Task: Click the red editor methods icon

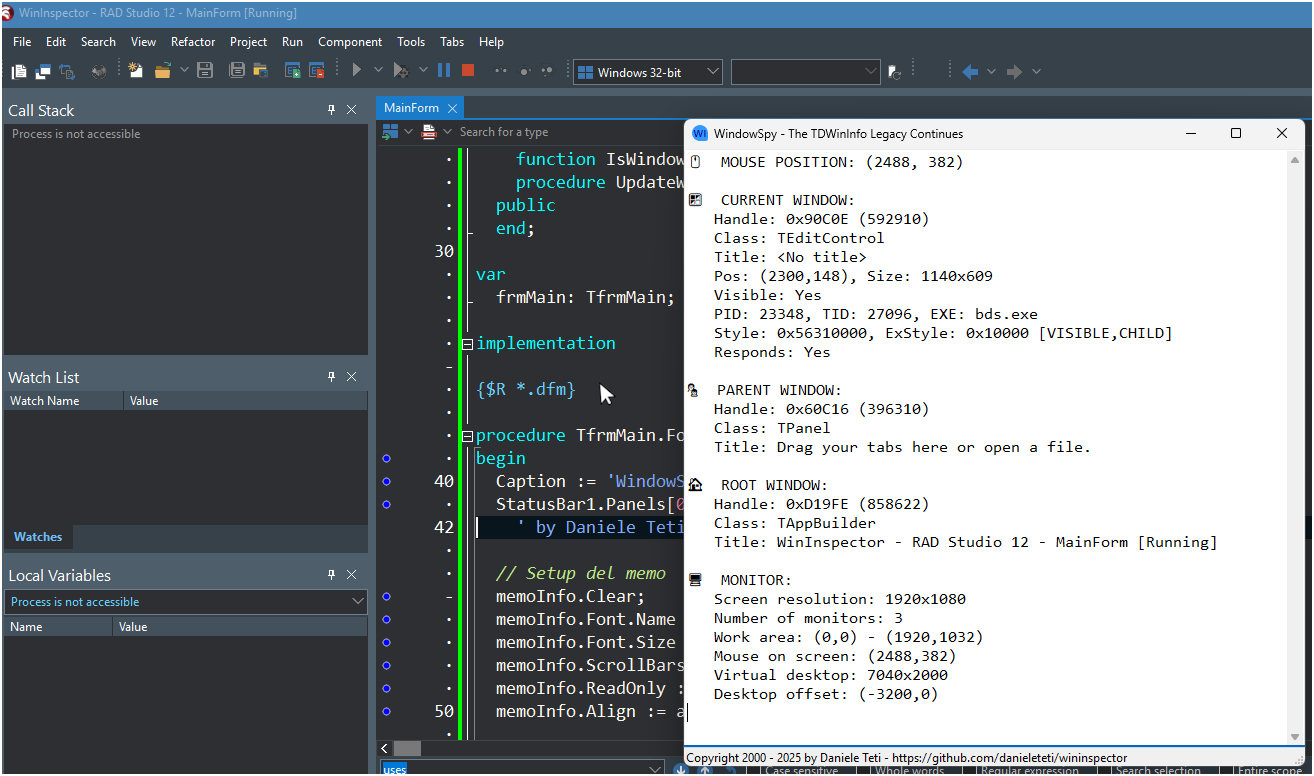Action: coord(429,132)
